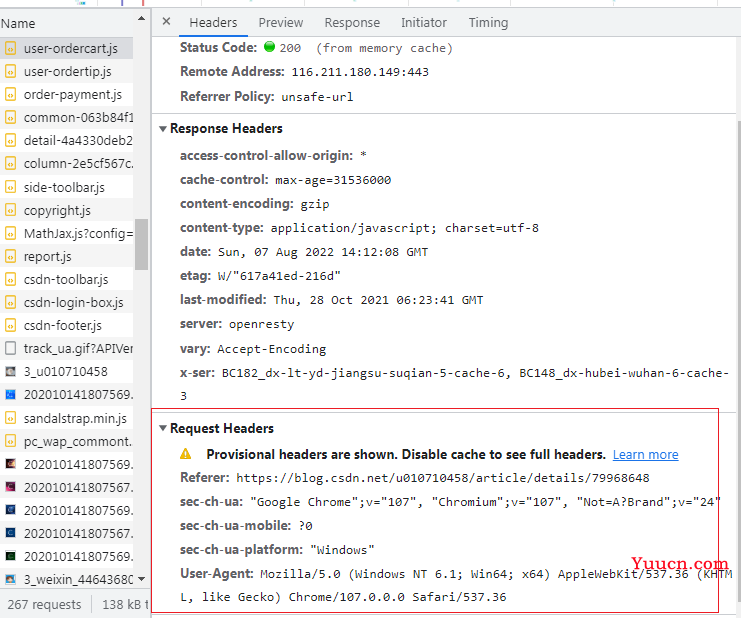Viewport: 741px width, 618px height.
Task: Select the 3_weixin_44643680 request row
Action: coord(67,579)
